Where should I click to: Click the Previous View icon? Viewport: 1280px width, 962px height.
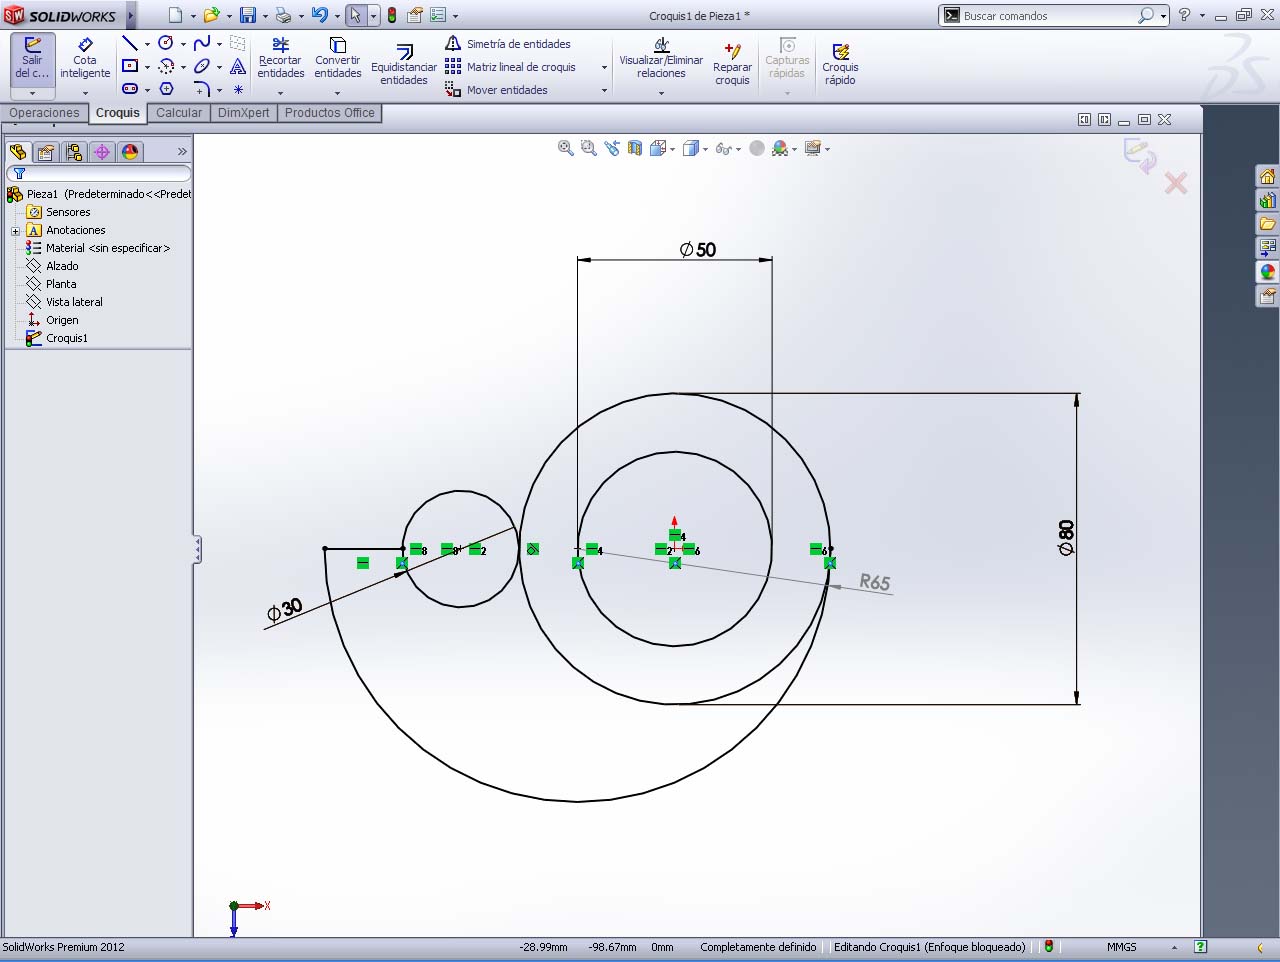[x=612, y=148]
